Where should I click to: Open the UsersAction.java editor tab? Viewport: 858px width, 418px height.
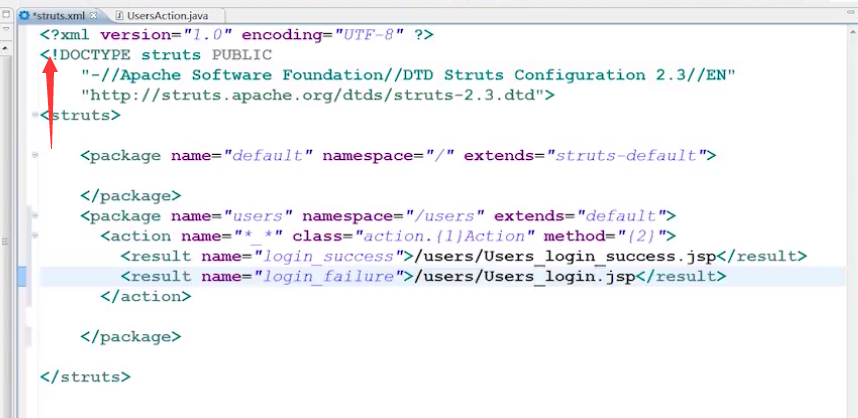click(x=167, y=15)
